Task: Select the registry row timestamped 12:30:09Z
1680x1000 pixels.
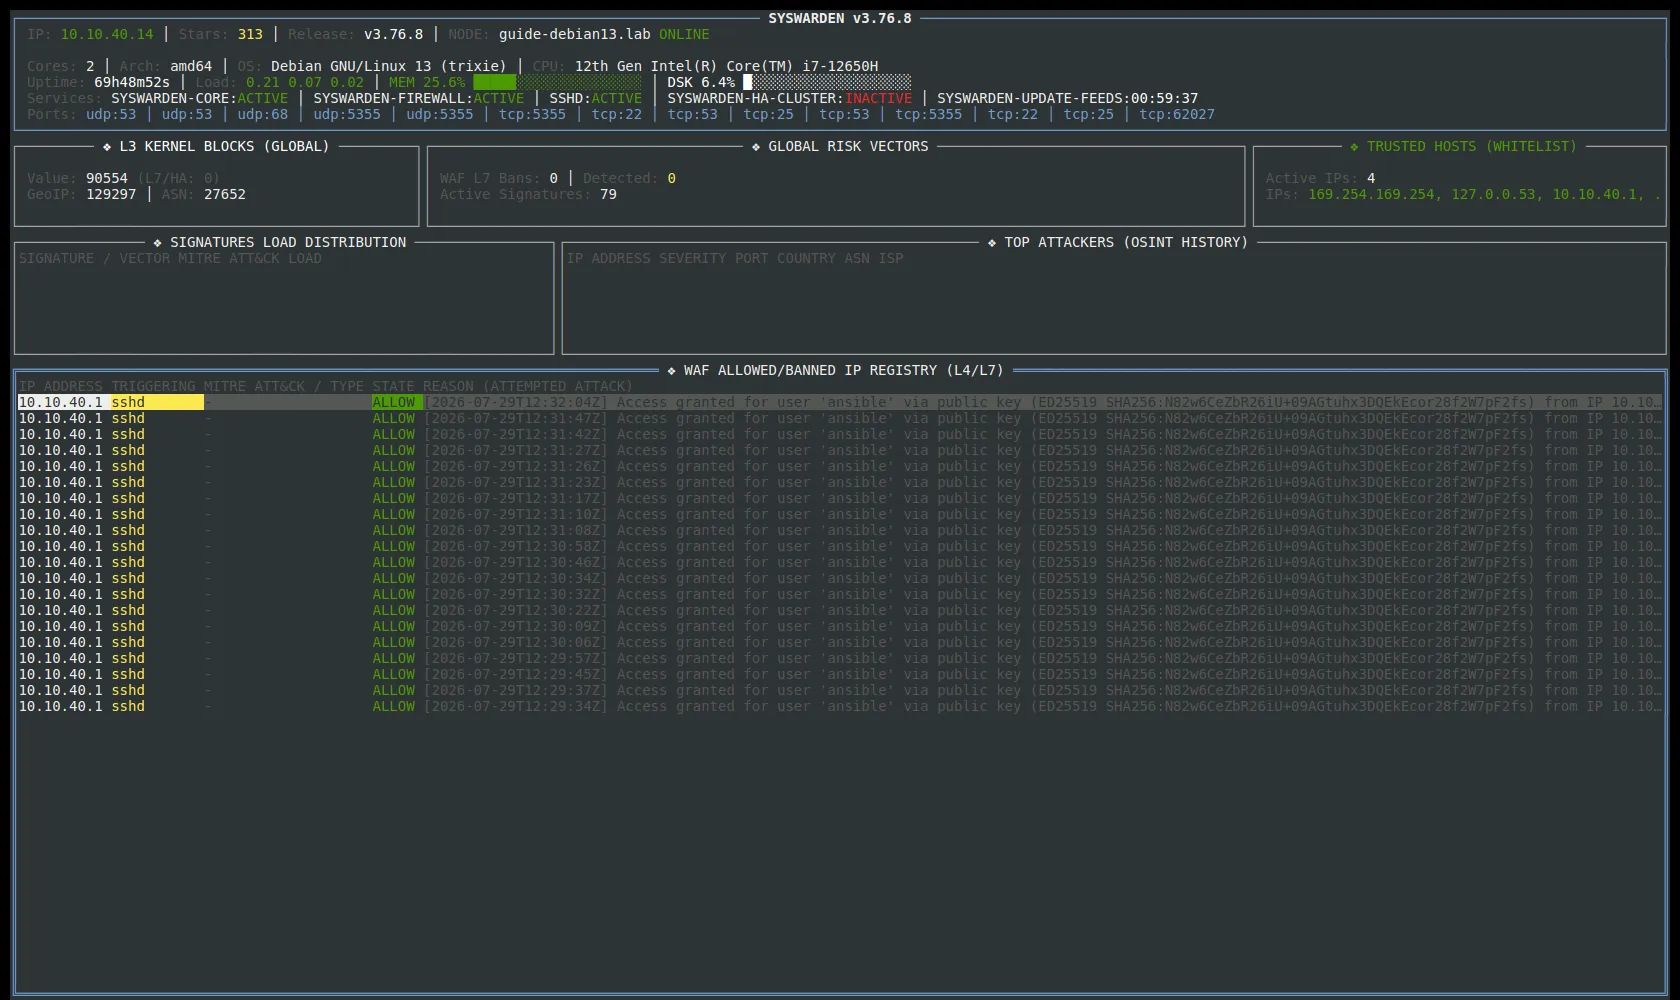Action: (840, 626)
